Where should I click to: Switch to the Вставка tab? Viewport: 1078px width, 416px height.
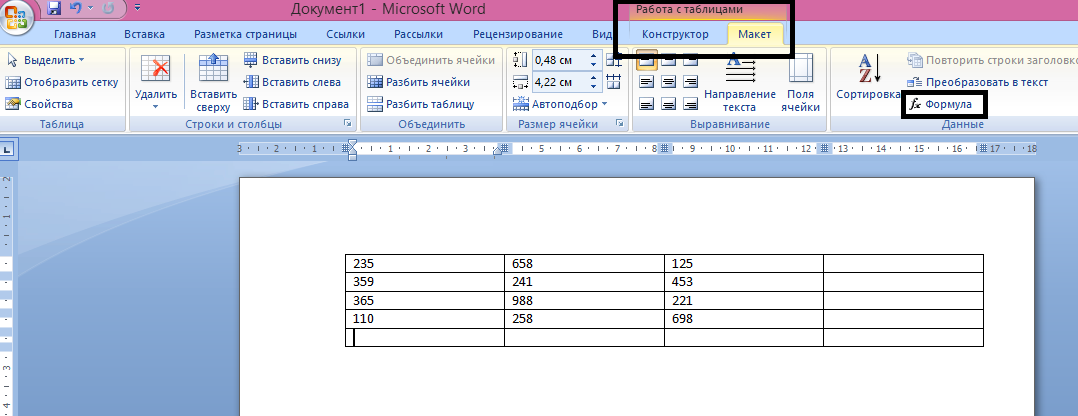pyautogui.click(x=144, y=34)
